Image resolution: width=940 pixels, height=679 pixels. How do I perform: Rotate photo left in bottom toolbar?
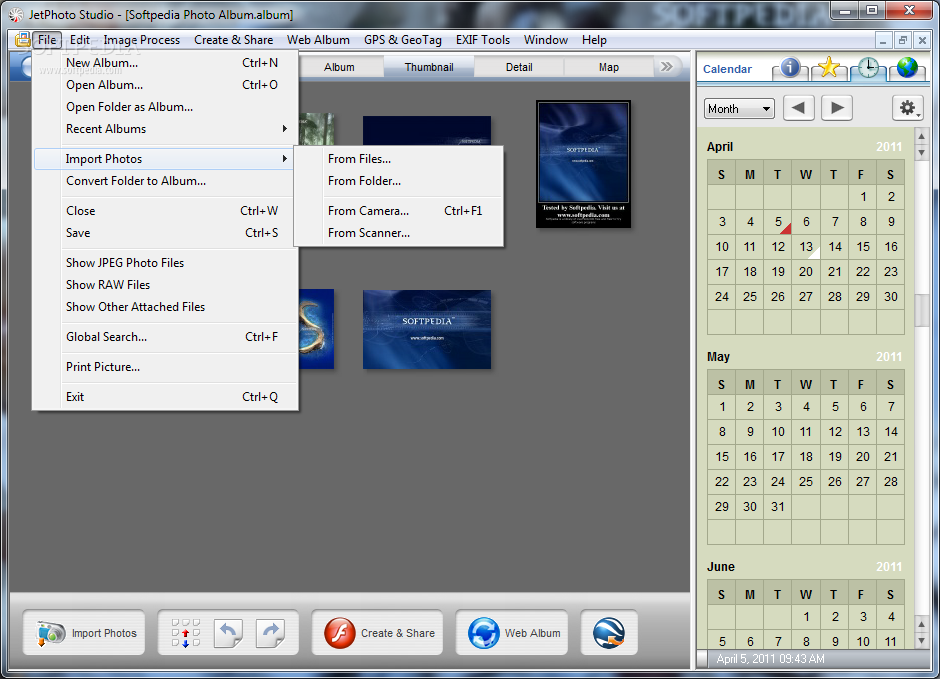click(228, 633)
